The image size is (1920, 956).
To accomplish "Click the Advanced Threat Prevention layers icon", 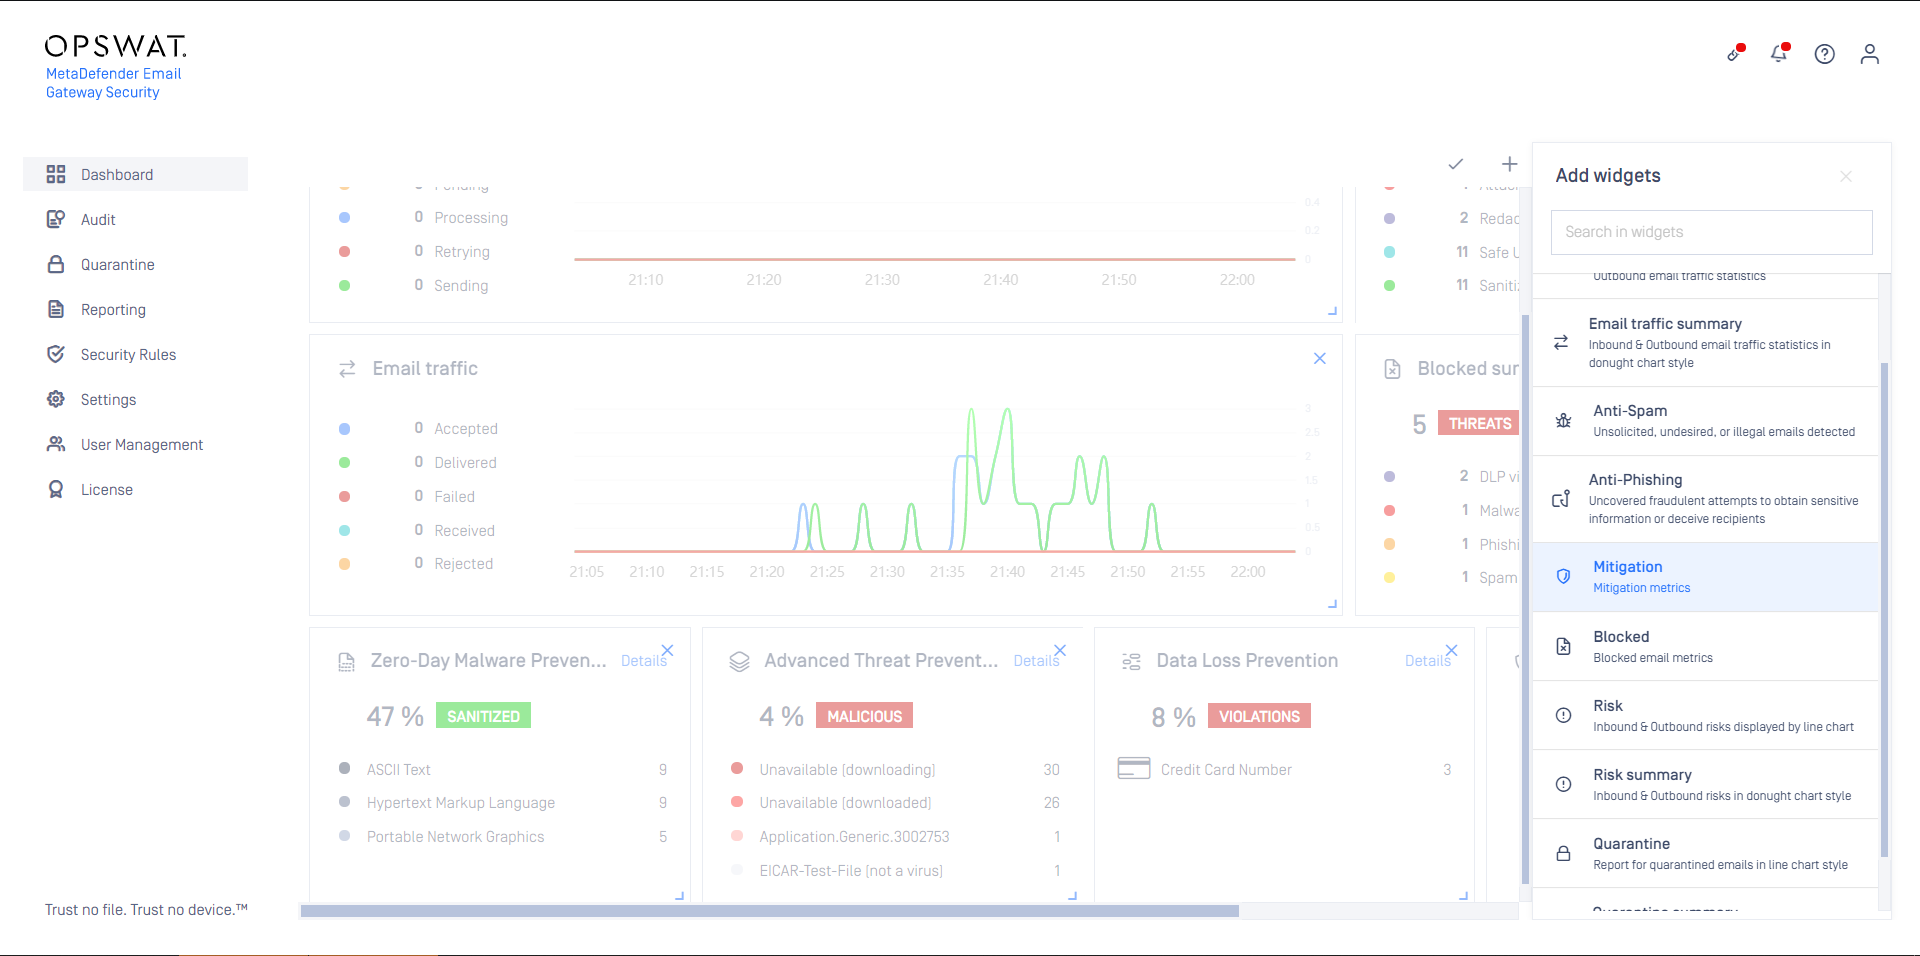I will 739,661.
